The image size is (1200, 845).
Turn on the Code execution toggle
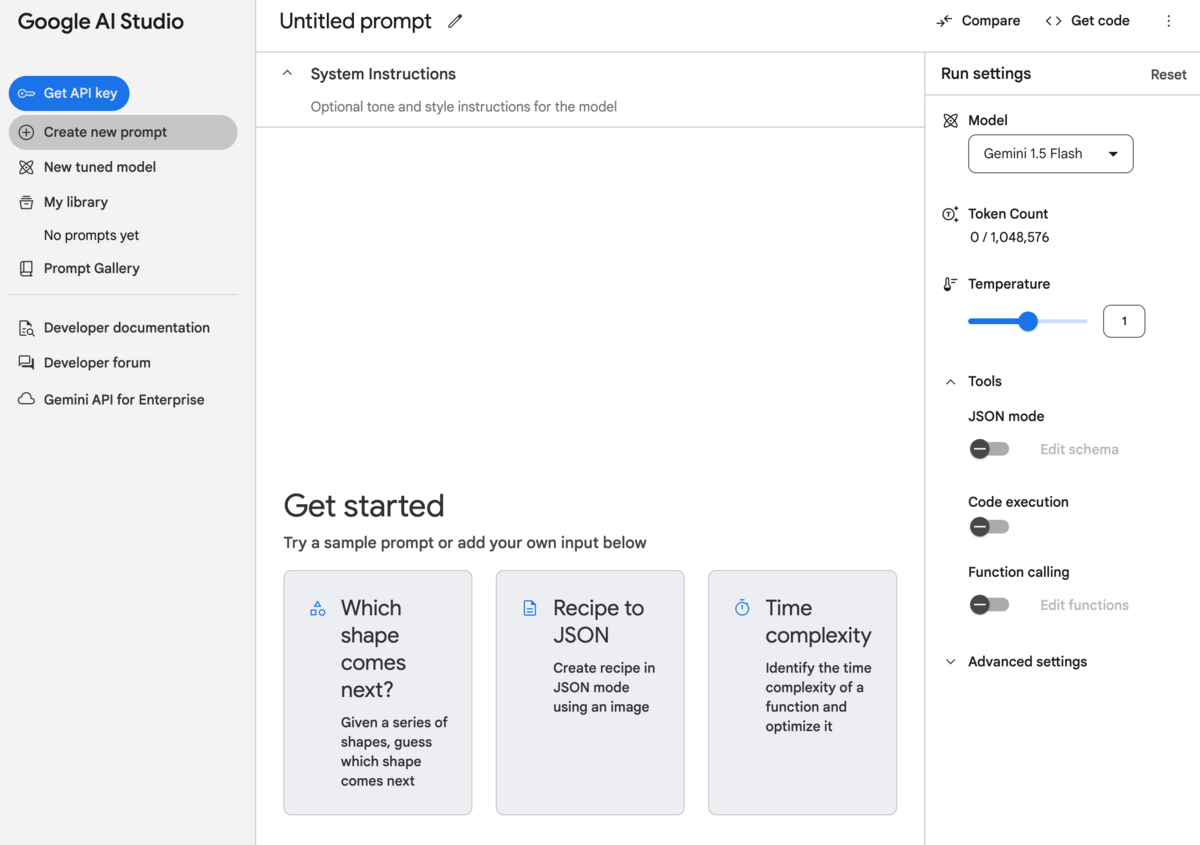click(x=989, y=527)
